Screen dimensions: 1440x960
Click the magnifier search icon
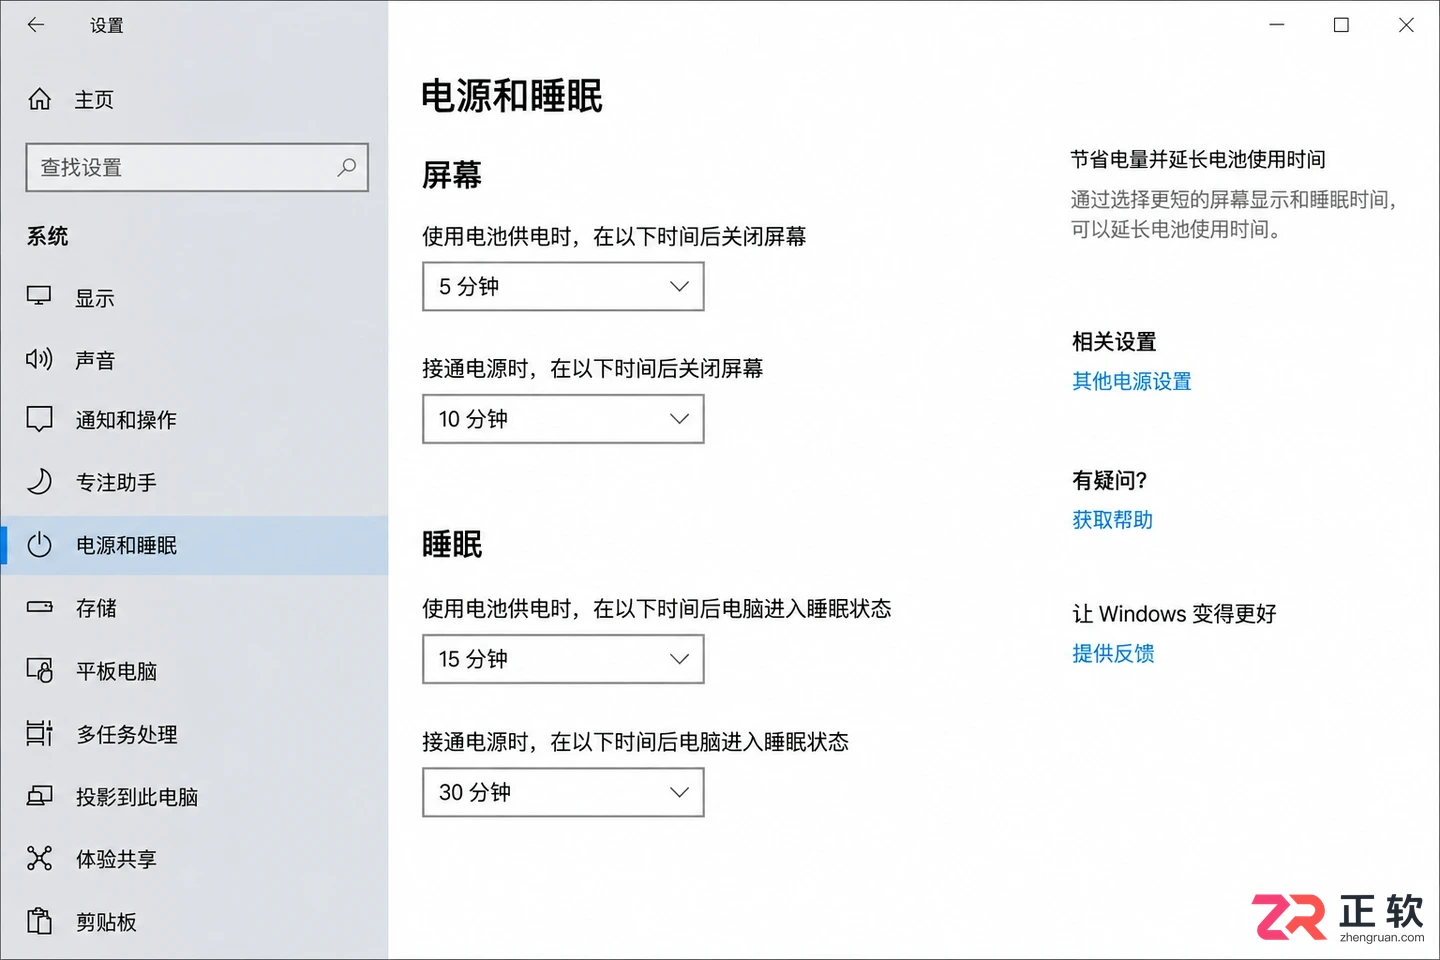coord(346,167)
